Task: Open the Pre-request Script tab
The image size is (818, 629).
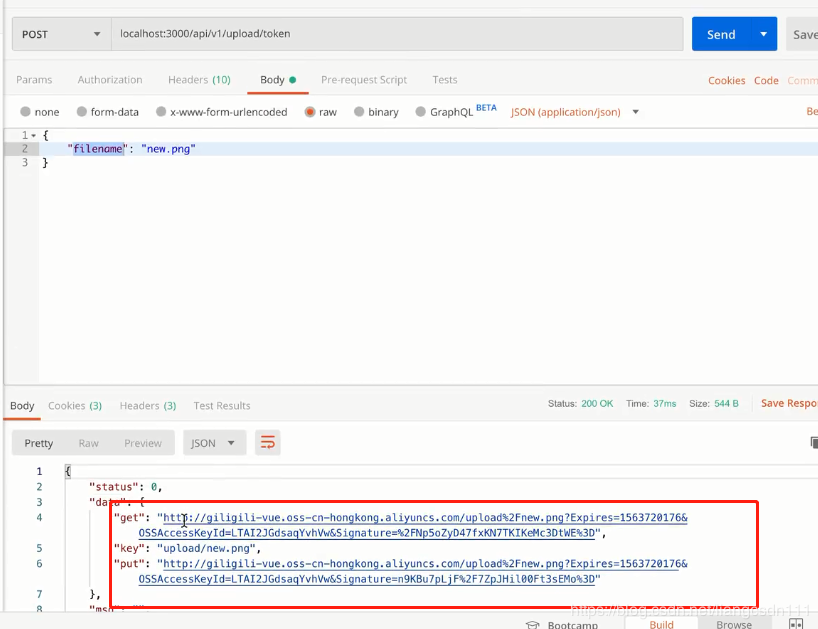Action: click(x=364, y=80)
